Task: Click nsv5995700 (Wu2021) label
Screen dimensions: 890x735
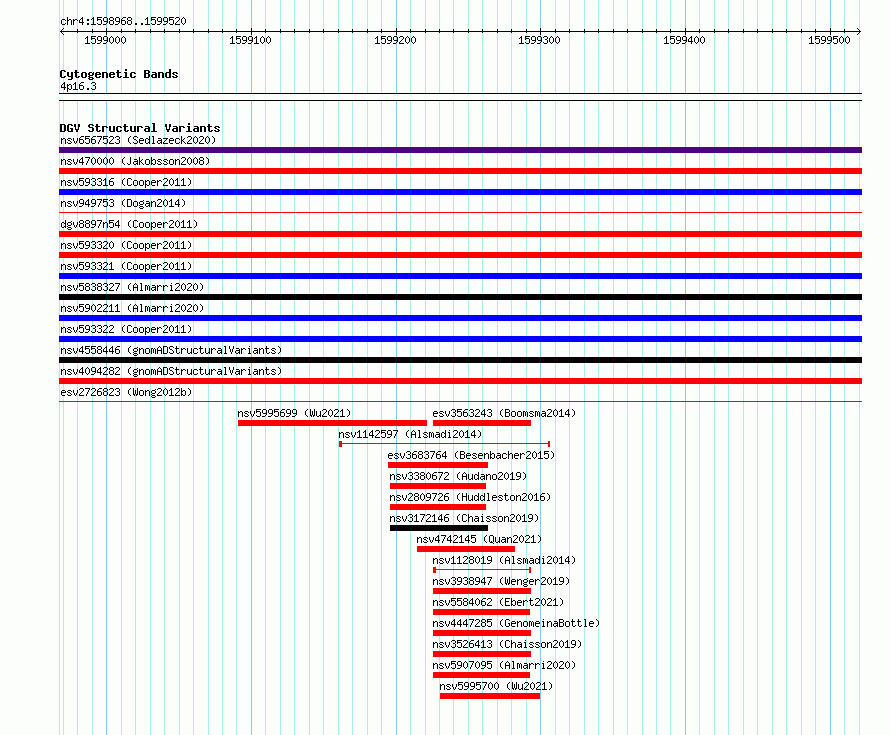Action: coord(496,686)
